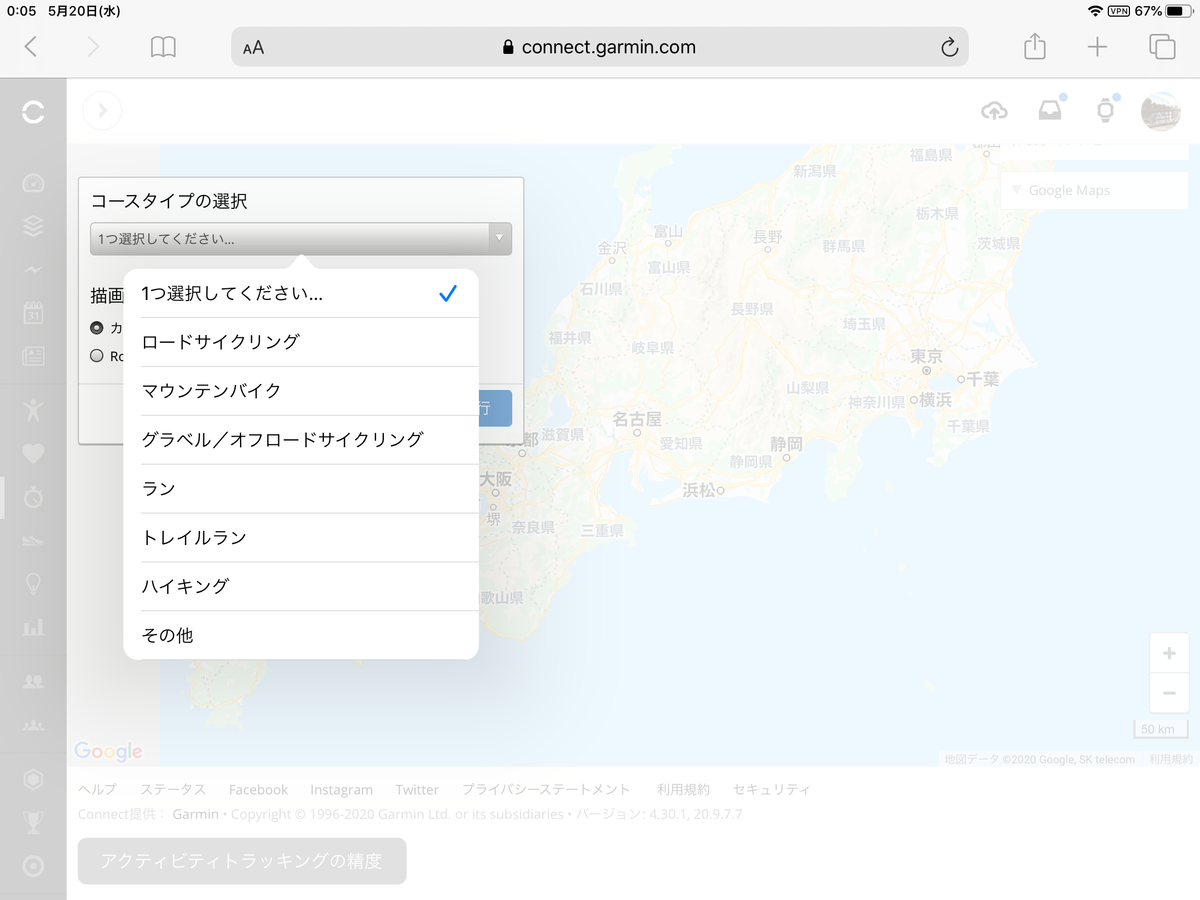Click the Google logo on the map
Screen dimensions: 1200x900
click(x=108, y=751)
